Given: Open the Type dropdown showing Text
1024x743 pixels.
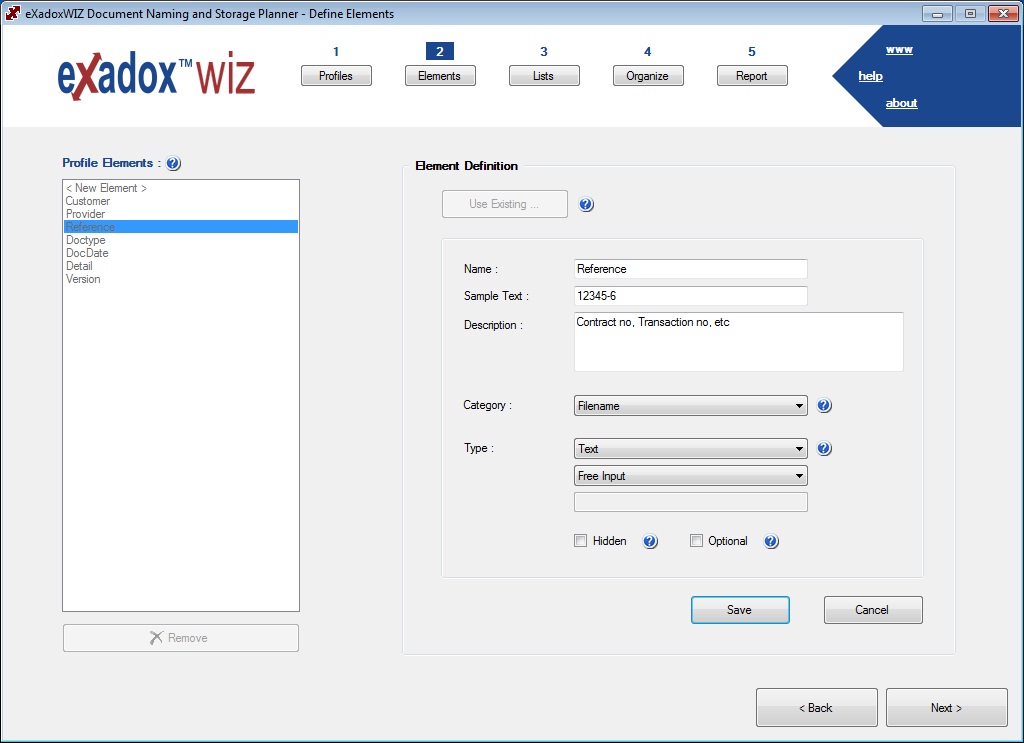Looking at the screenshot, I should pyautogui.click(x=691, y=449).
